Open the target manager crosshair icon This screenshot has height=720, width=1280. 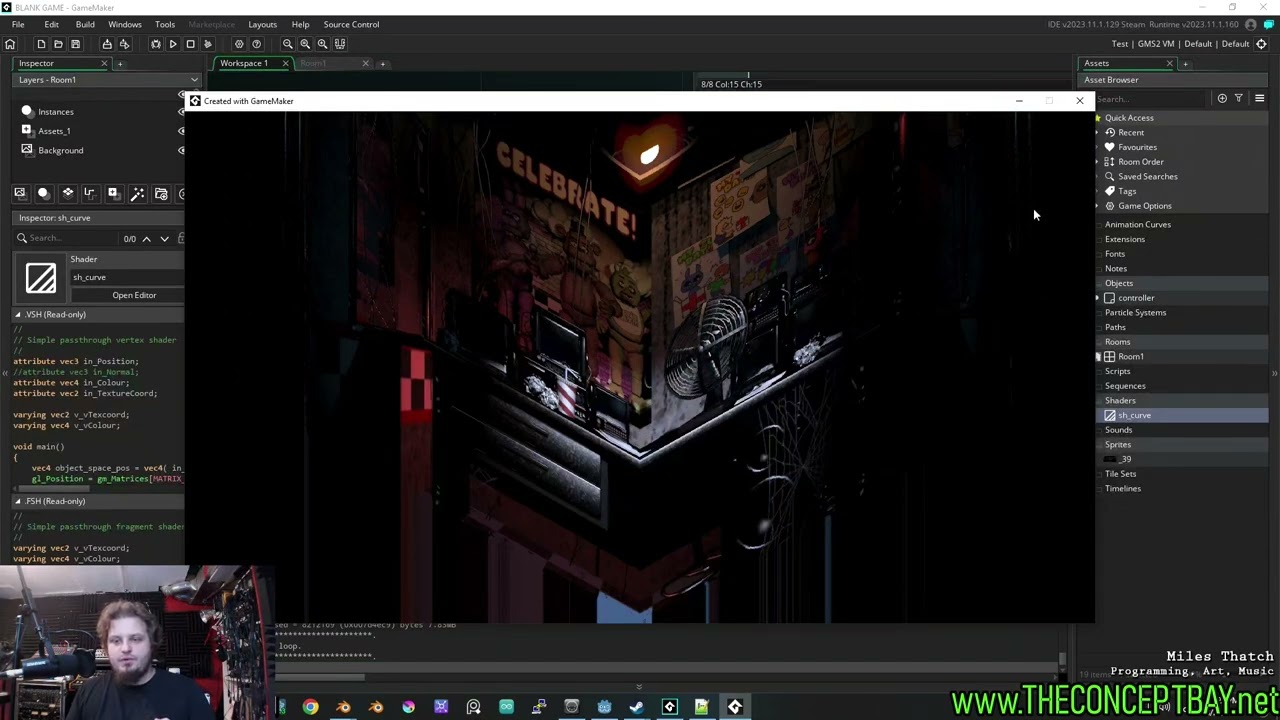click(x=1261, y=44)
